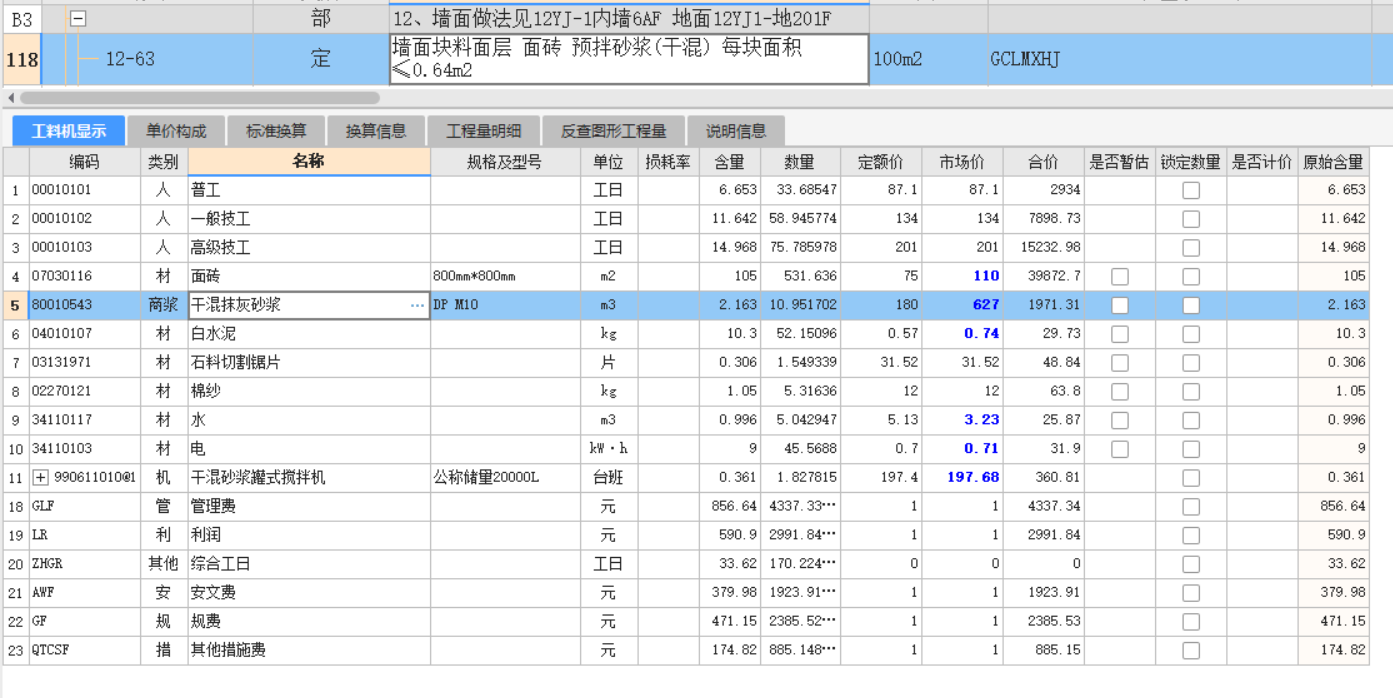Click the DP M10 specification cell
1393x698 pixels.
505,305
